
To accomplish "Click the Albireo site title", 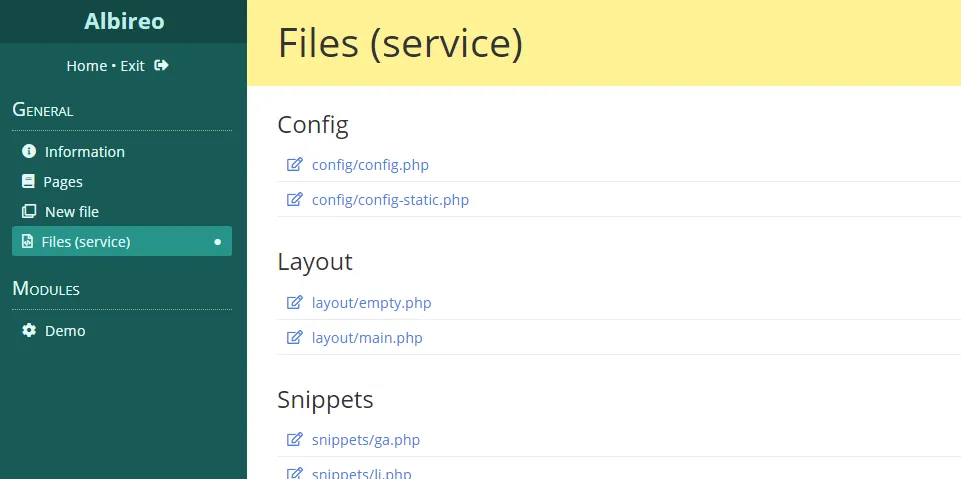I will click(124, 21).
